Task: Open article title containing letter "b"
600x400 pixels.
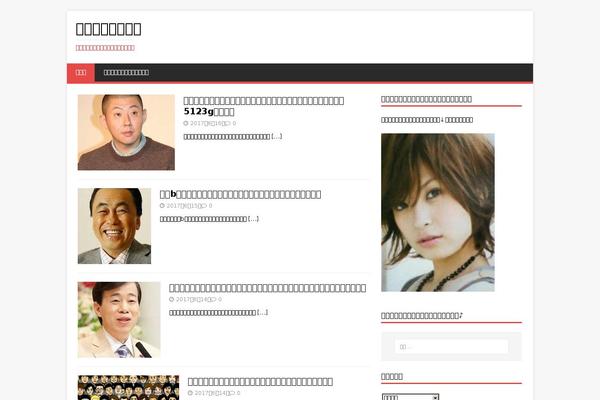Action: pyautogui.click(x=240, y=194)
